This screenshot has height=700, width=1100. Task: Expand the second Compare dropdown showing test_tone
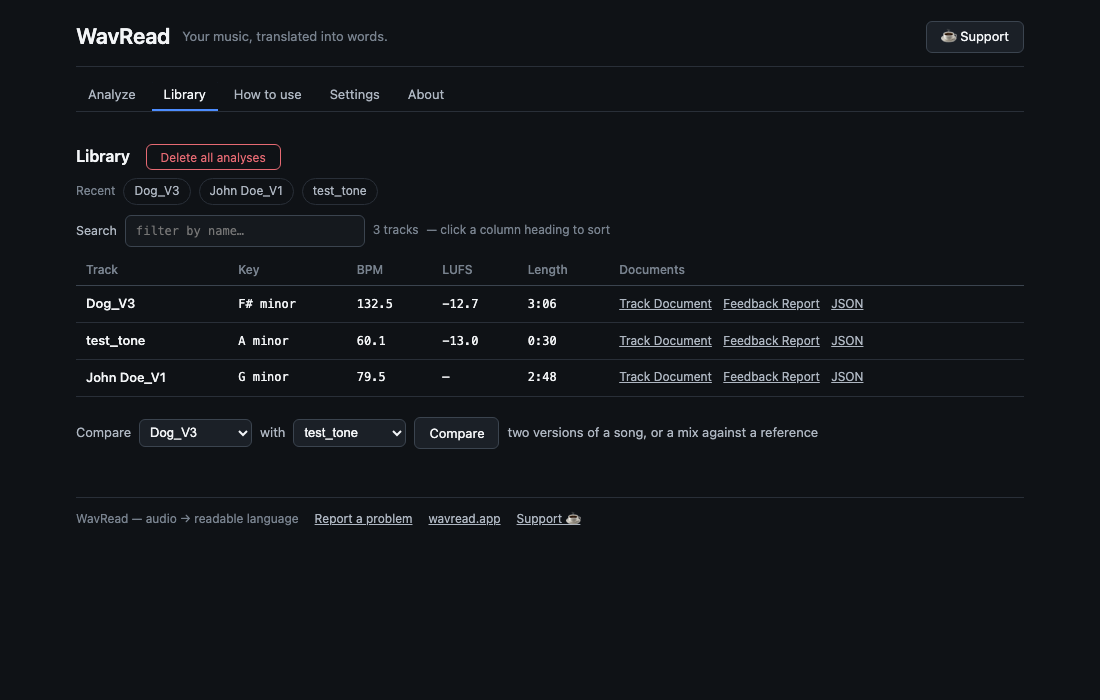pyautogui.click(x=349, y=433)
